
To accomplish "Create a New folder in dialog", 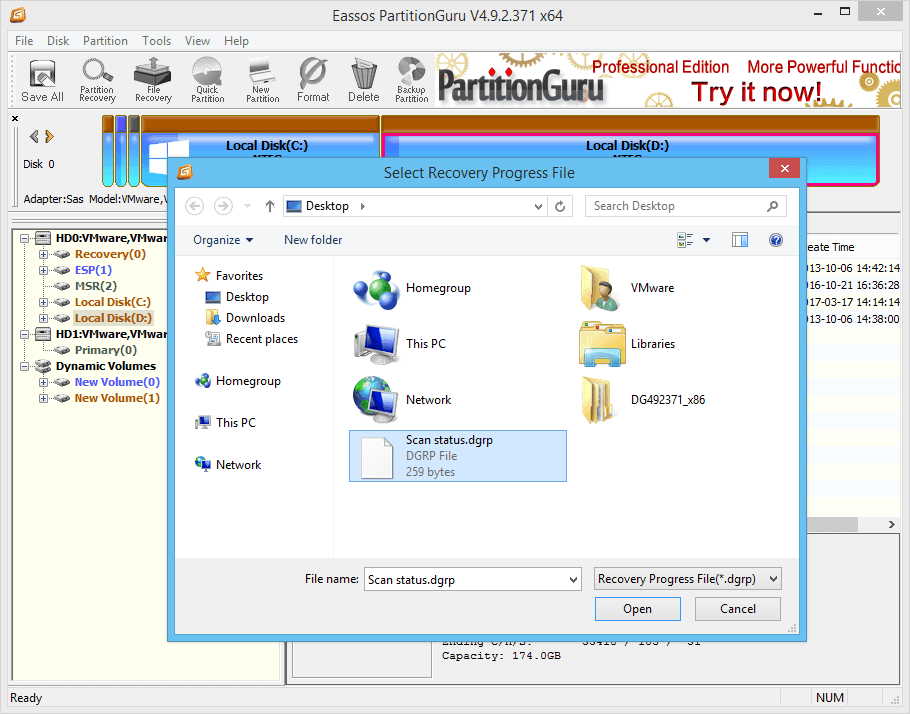I will click(313, 240).
